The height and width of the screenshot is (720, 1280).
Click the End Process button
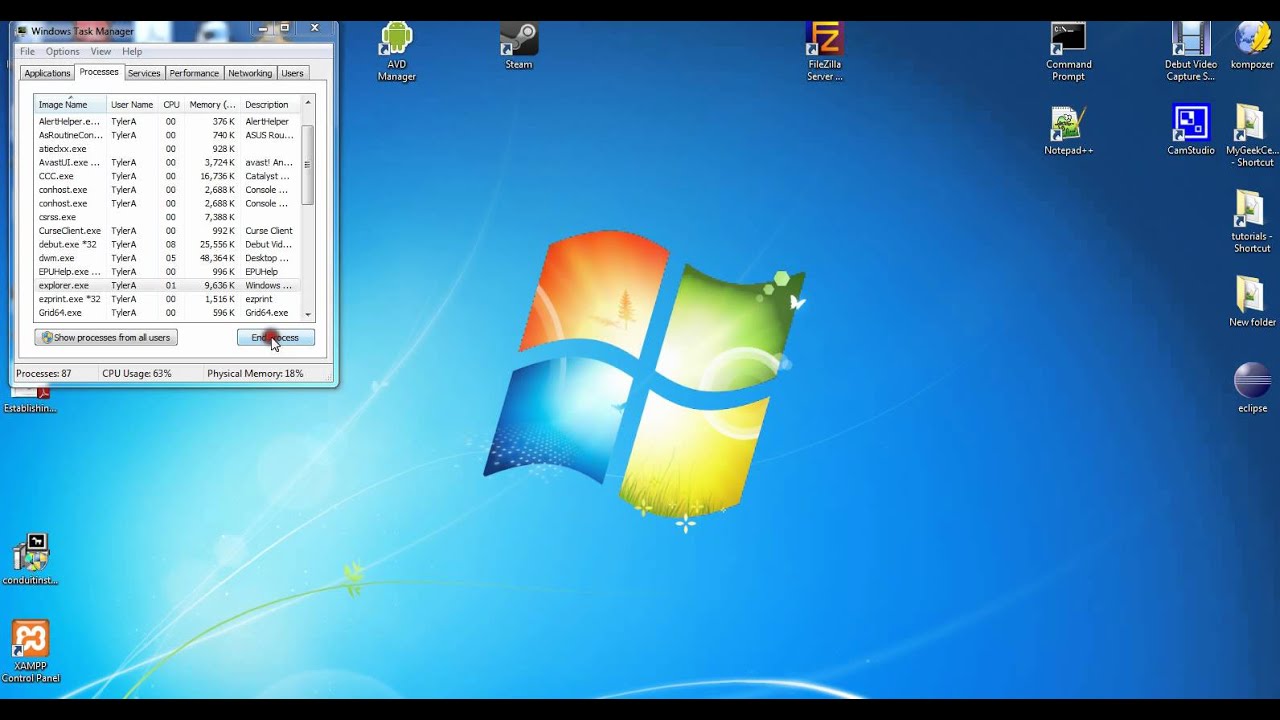(x=276, y=338)
